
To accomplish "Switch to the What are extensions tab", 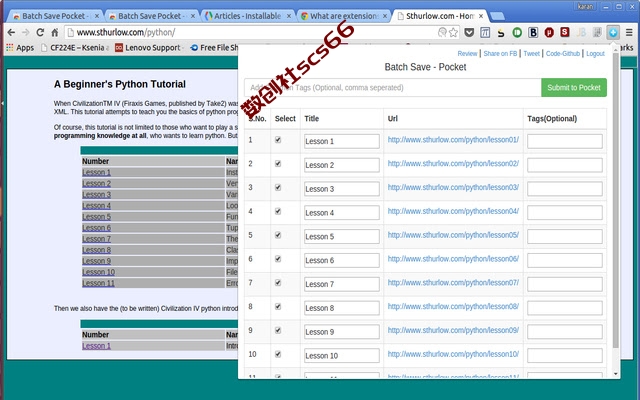I will [344, 16].
